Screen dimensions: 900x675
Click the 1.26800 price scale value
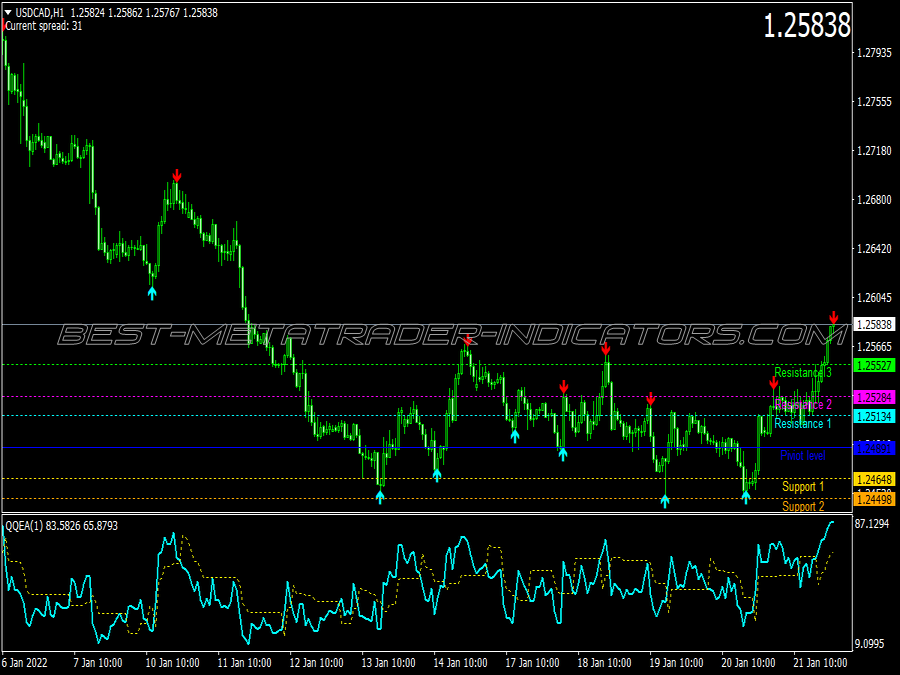874,200
